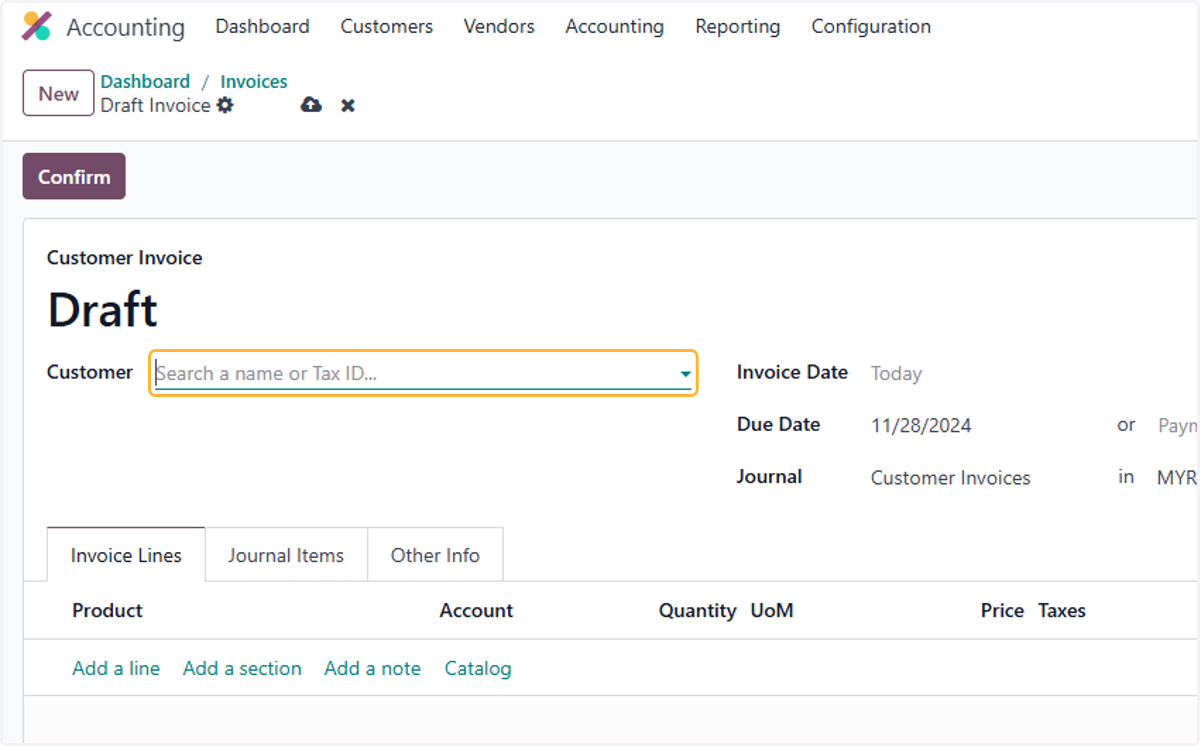Open the Vendors menu
Viewport: 1200px width, 746px height.
coord(499,27)
